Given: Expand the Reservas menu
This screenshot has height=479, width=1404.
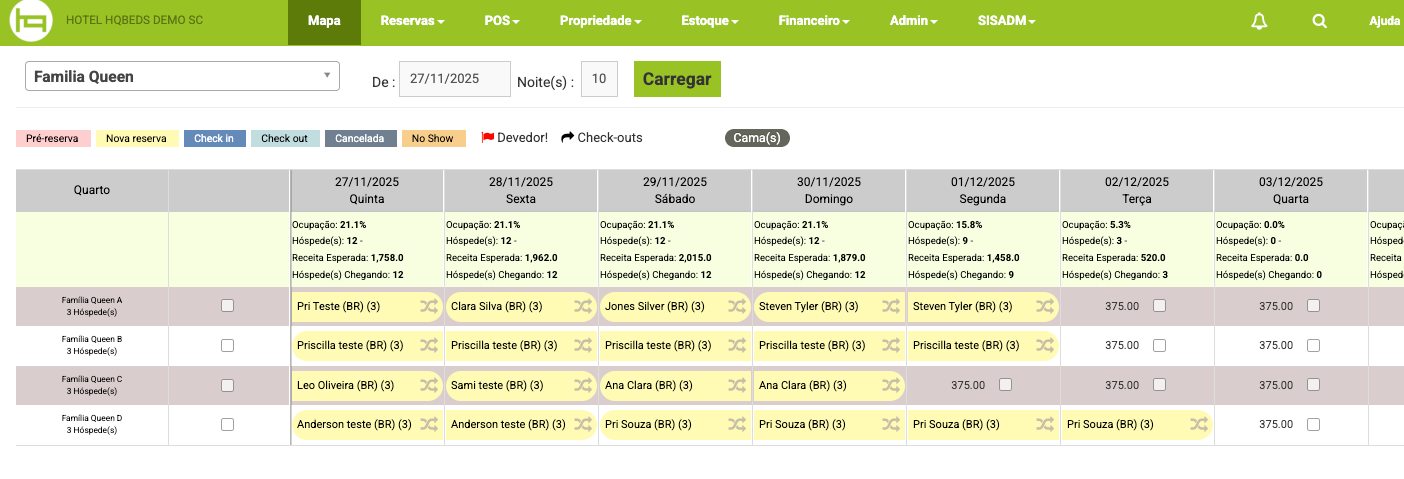Looking at the screenshot, I should click(412, 21).
